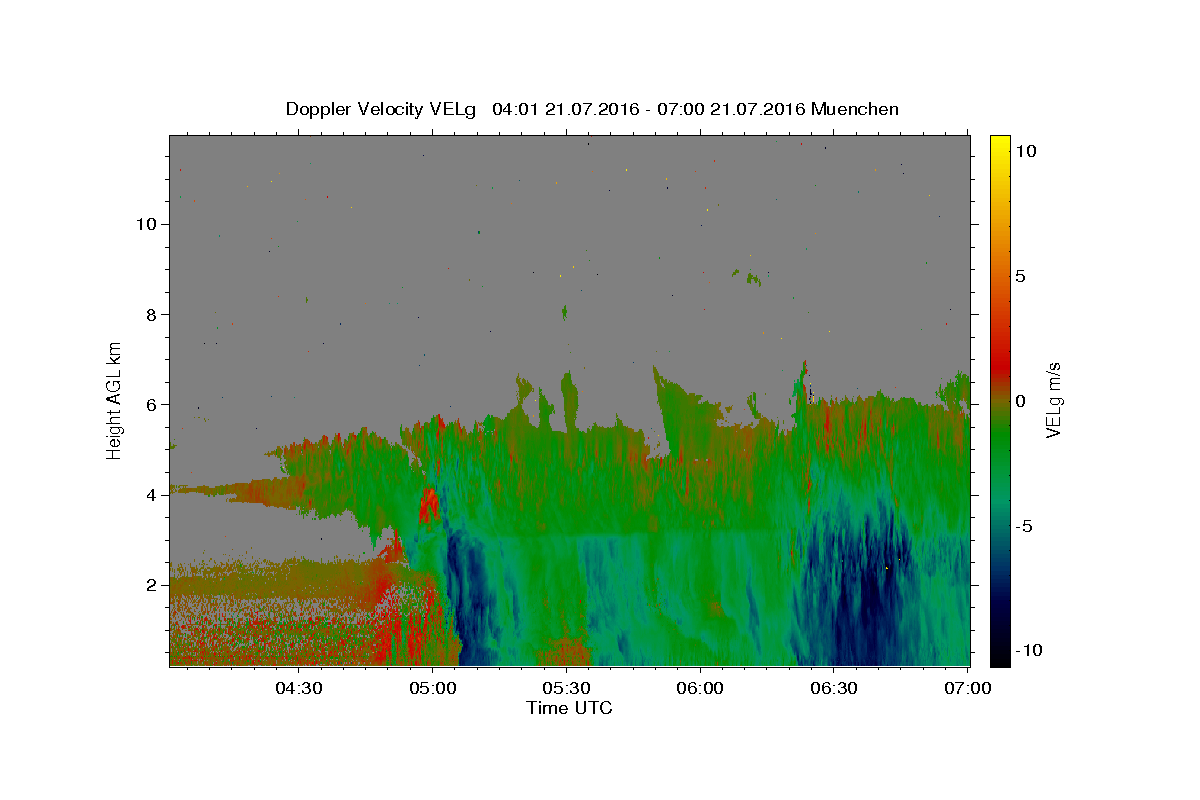Click the 05:00 time tick label
Viewport: 1200px width, 800px height.
click(432, 688)
